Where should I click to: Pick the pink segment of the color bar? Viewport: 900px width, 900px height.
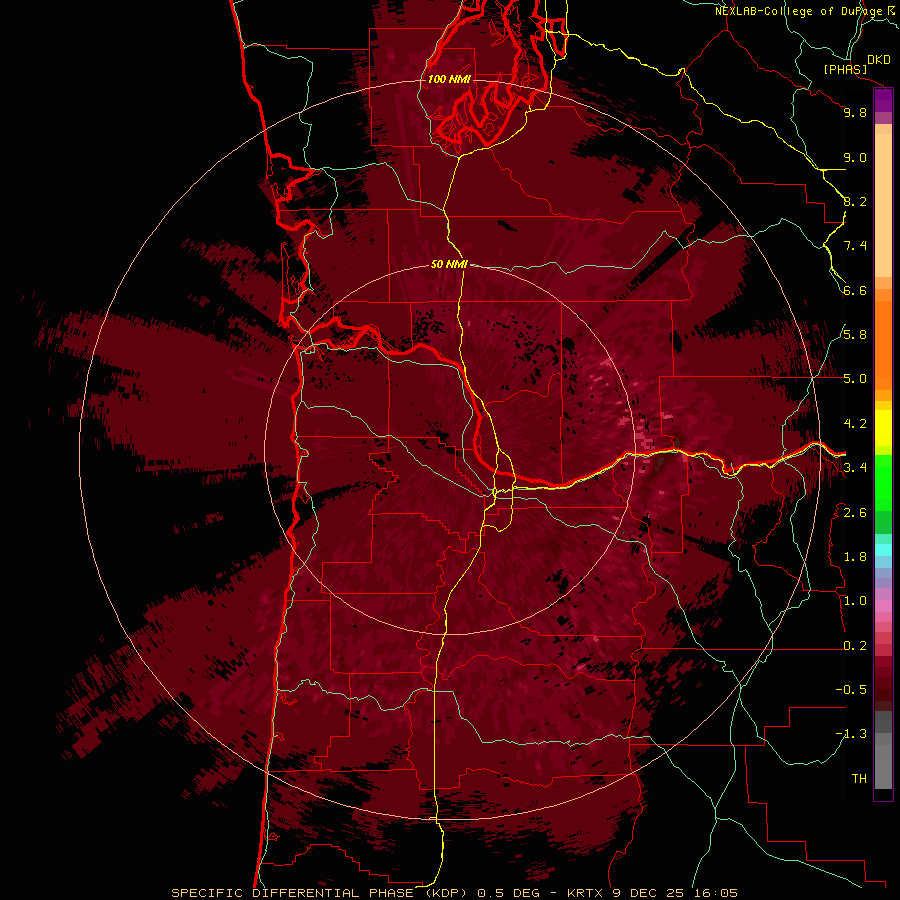(883, 606)
